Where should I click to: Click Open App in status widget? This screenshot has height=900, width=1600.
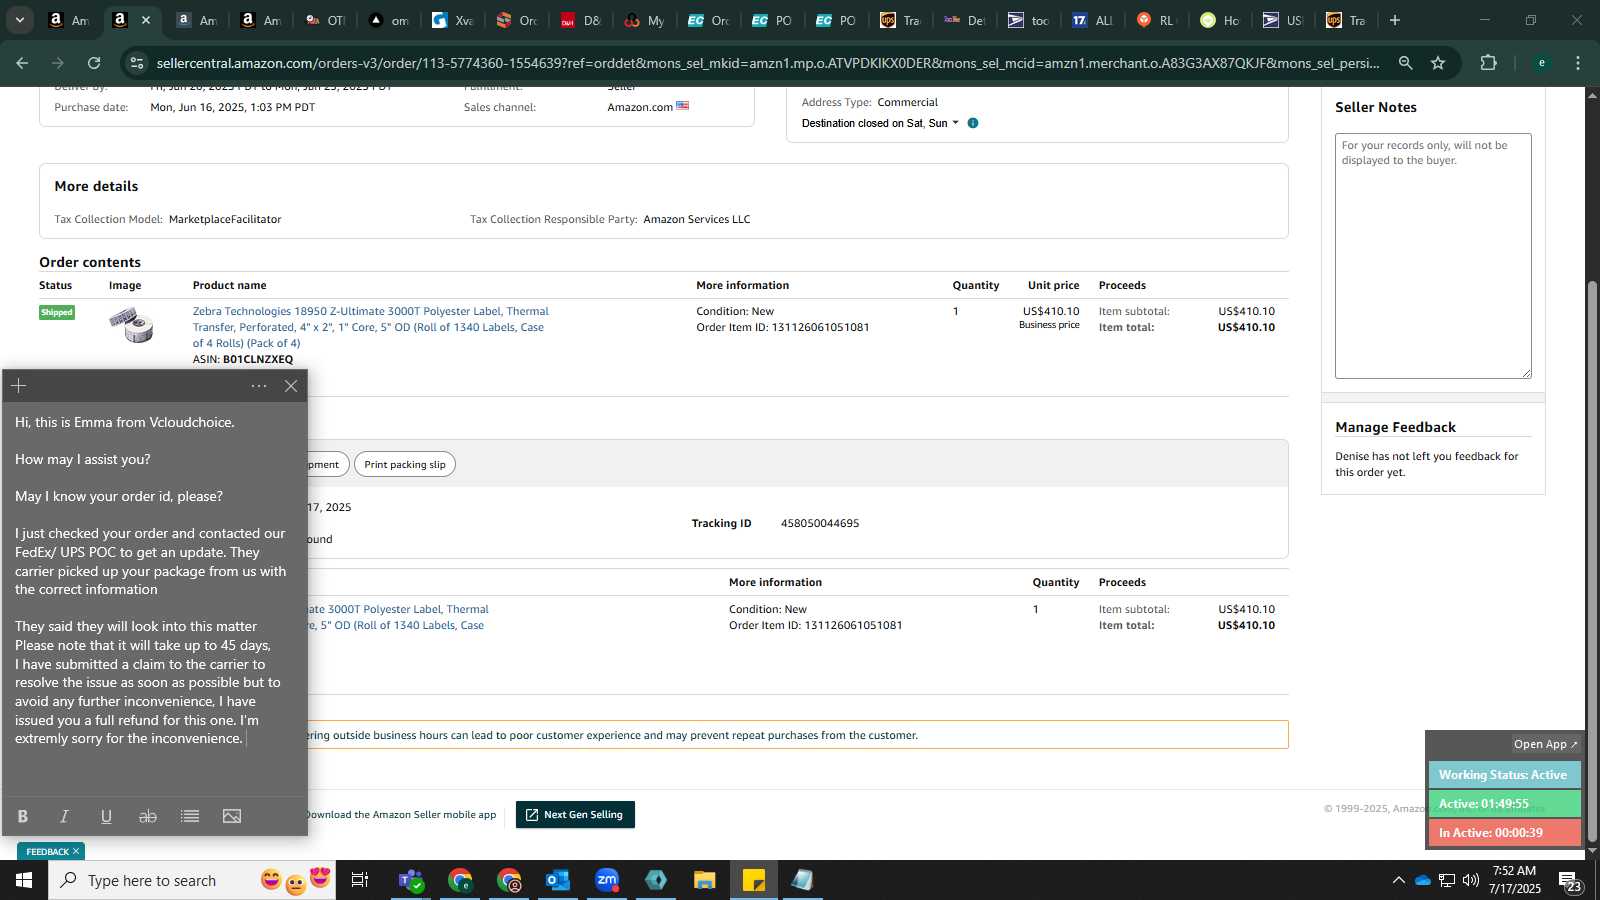[1545, 744]
